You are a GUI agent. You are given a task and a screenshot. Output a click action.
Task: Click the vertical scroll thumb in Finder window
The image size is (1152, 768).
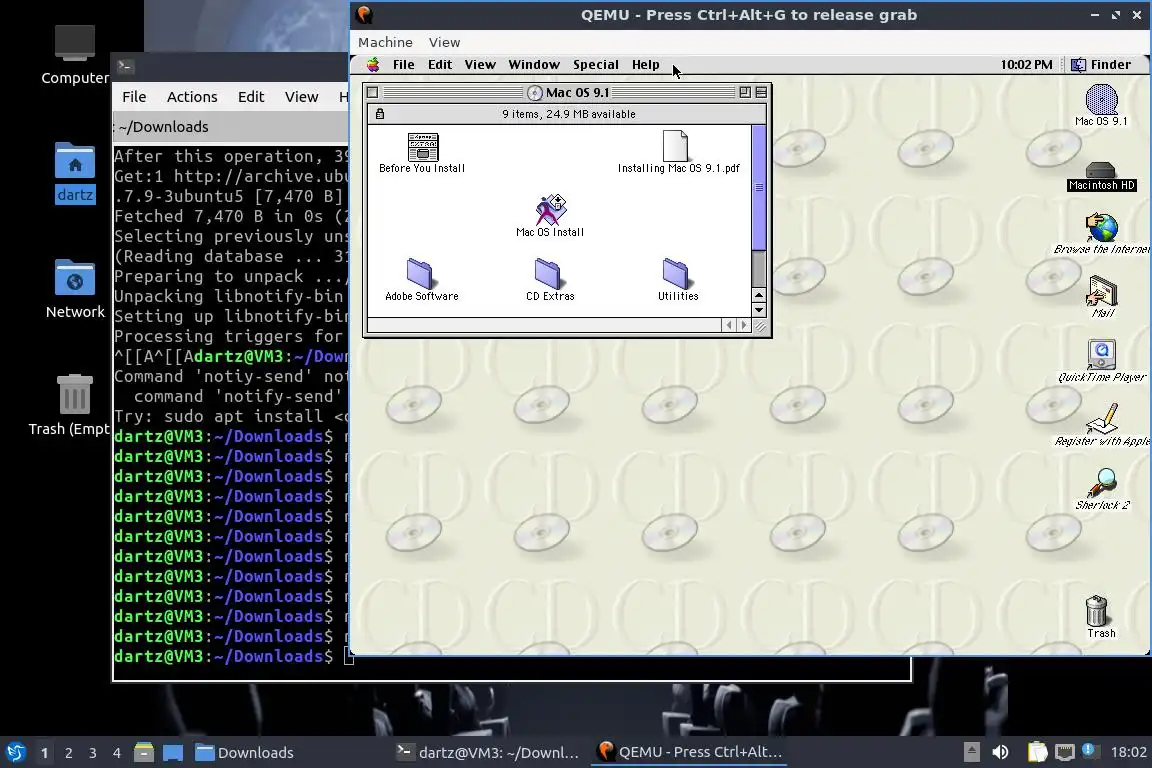[759, 187]
